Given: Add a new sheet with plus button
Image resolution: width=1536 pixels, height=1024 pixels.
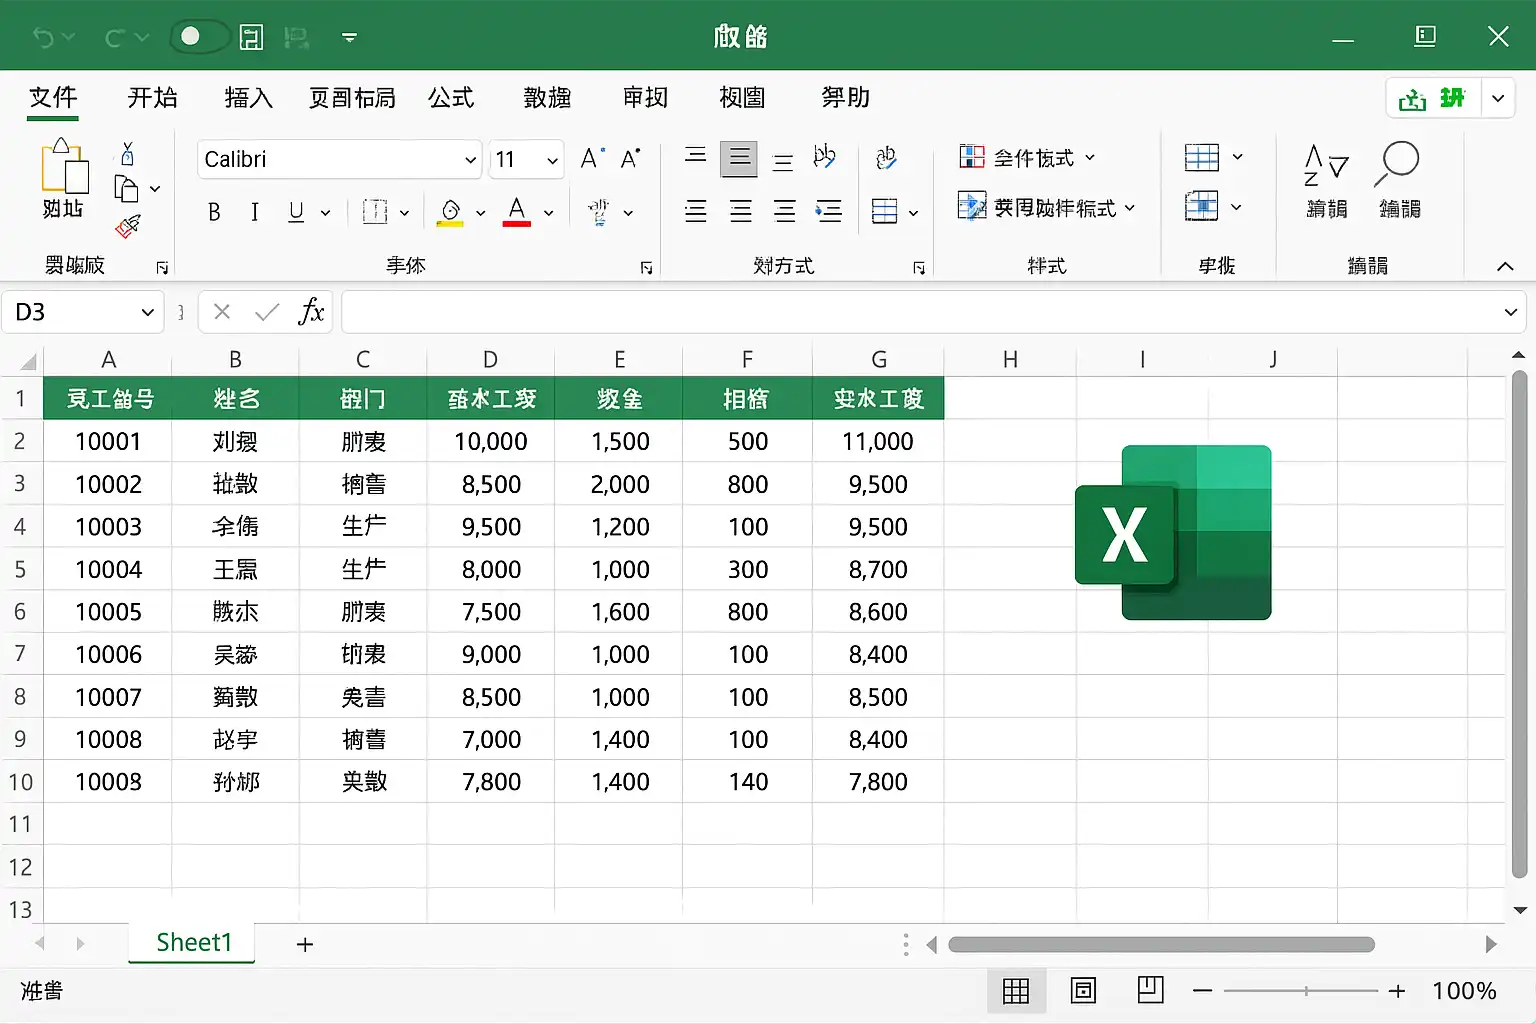Looking at the screenshot, I should point(305,944).
